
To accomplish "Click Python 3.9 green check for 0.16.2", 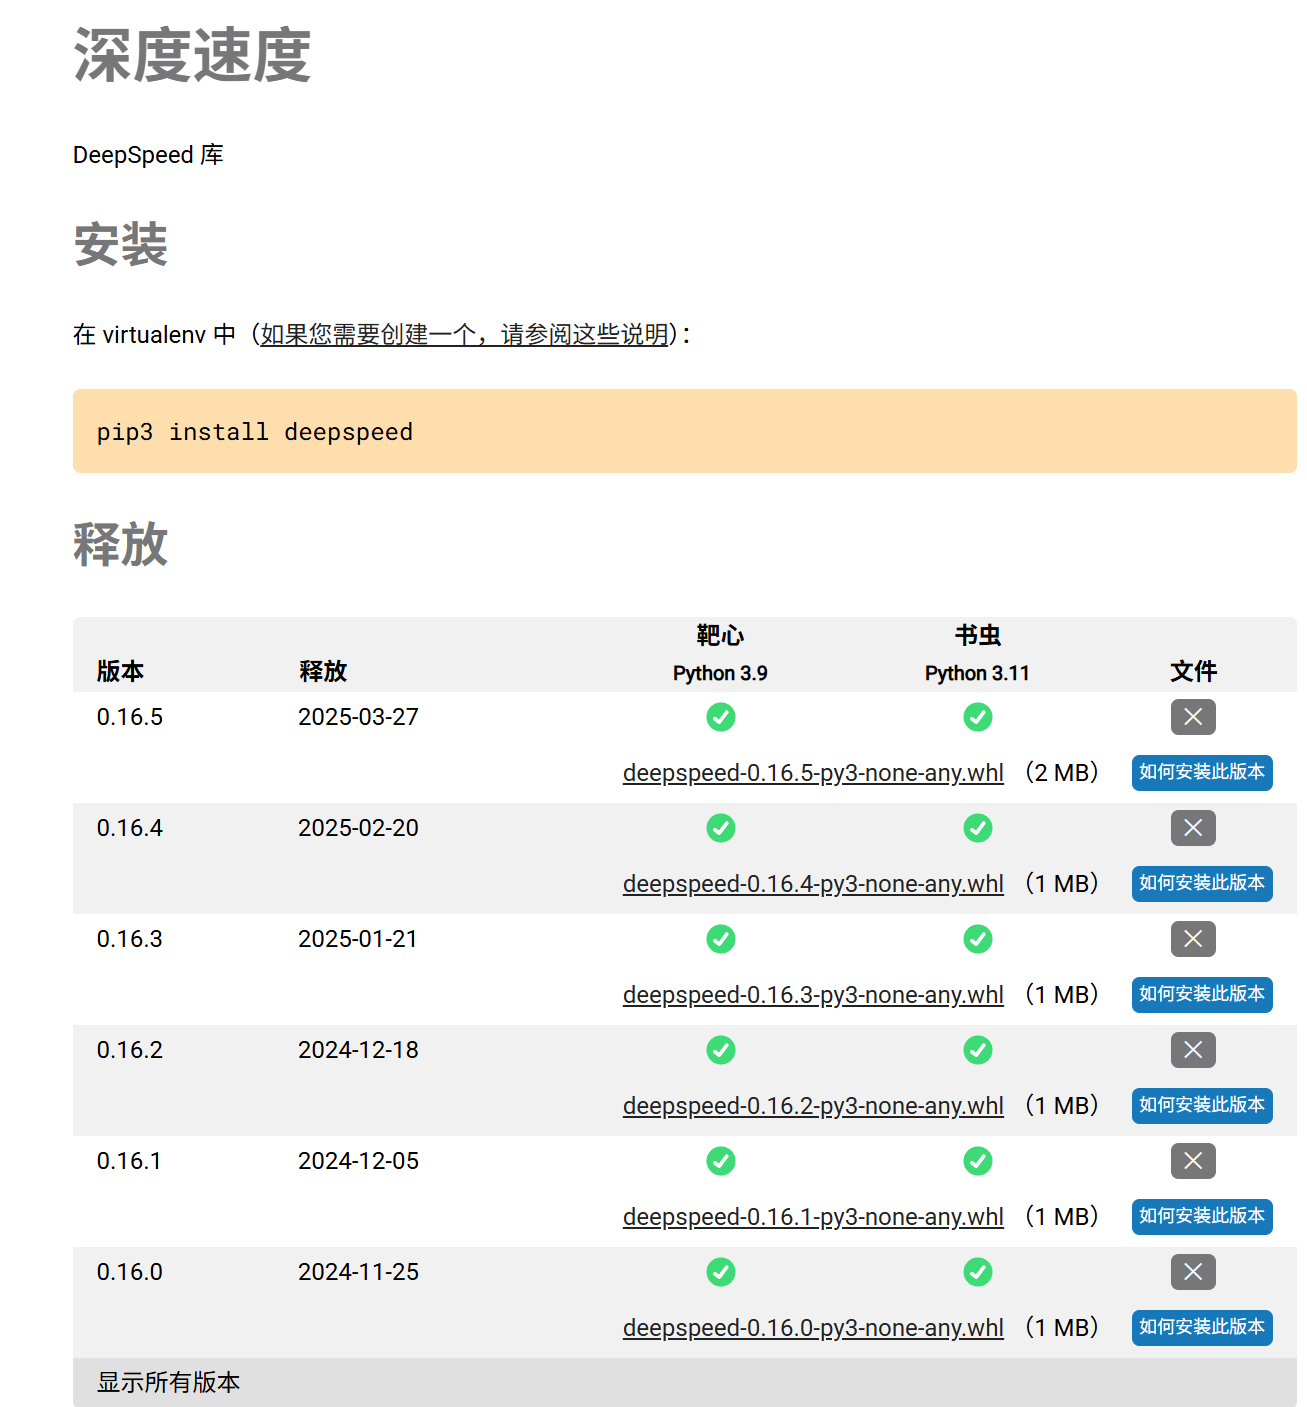I will click(720, 1050).
